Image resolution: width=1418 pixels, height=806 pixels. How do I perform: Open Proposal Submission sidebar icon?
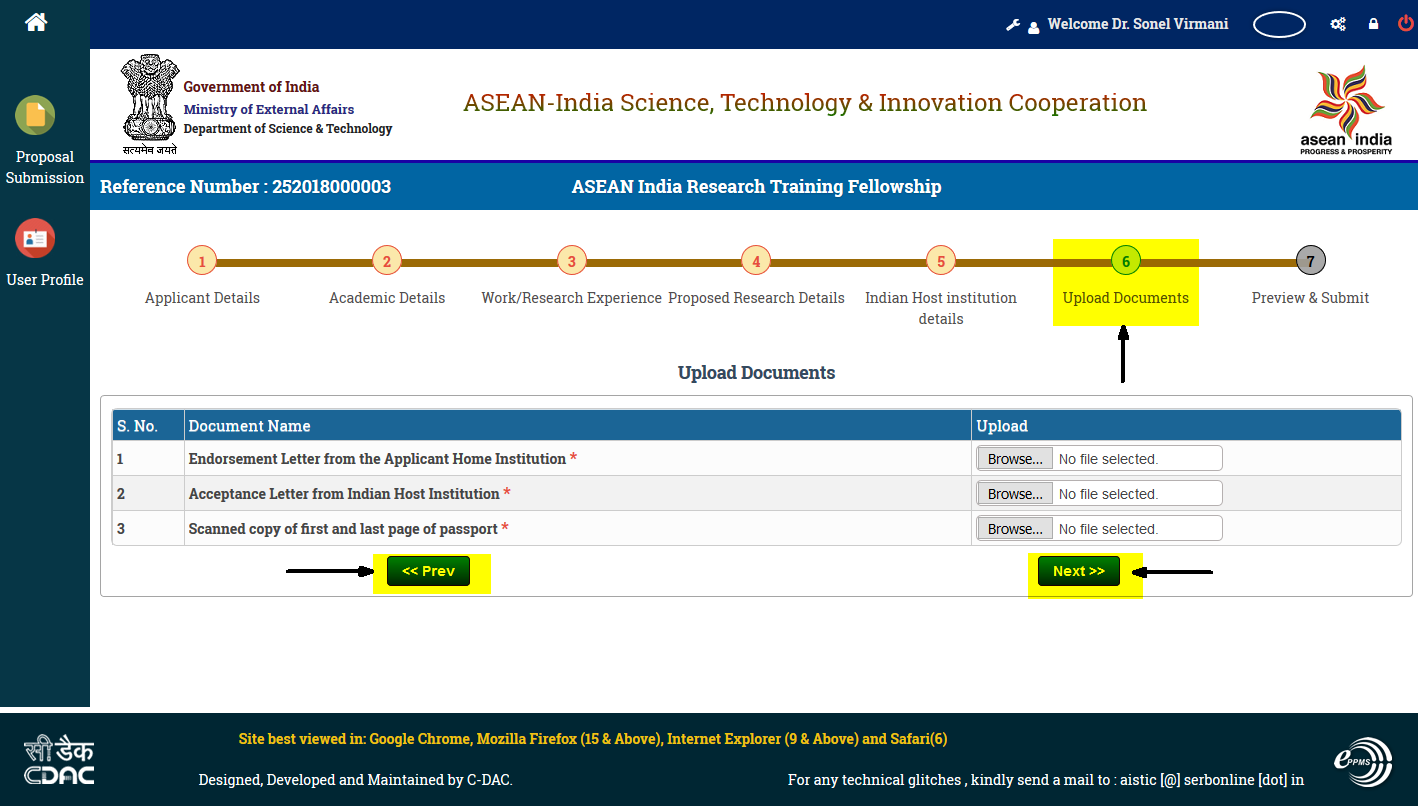(35, 116)
